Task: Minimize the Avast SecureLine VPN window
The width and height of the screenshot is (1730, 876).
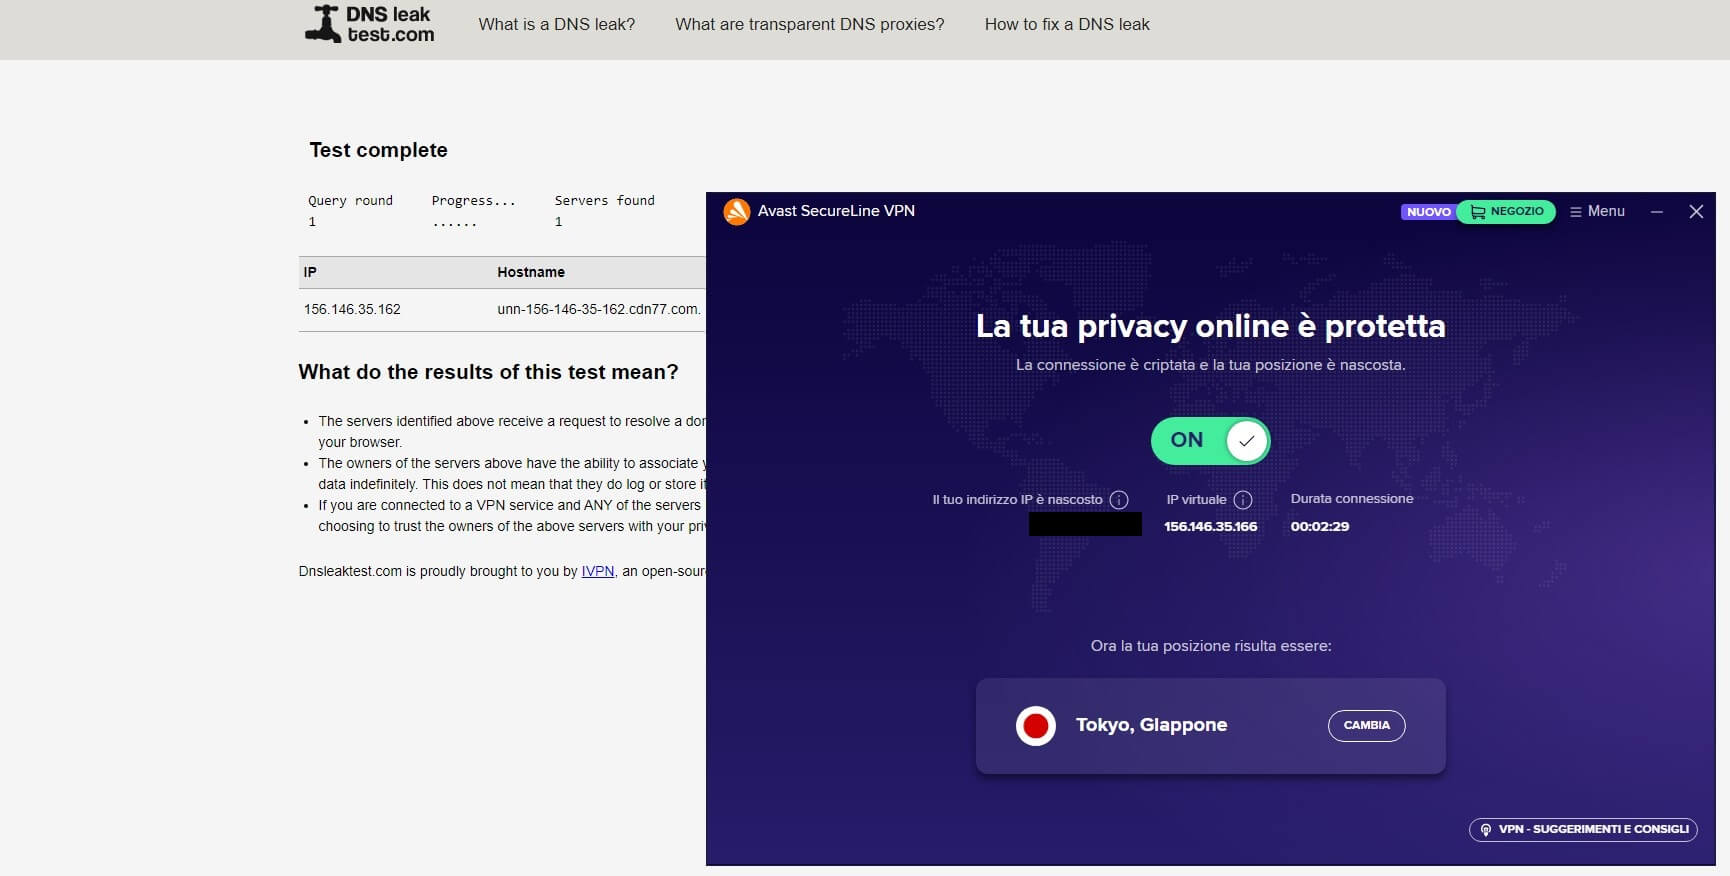Action: click(1657, 212)
